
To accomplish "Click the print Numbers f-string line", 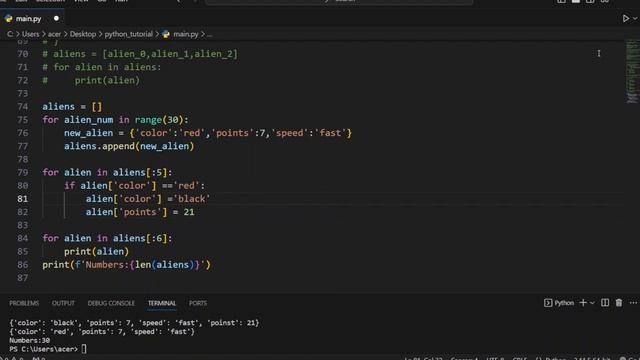I will pos(127,264).
